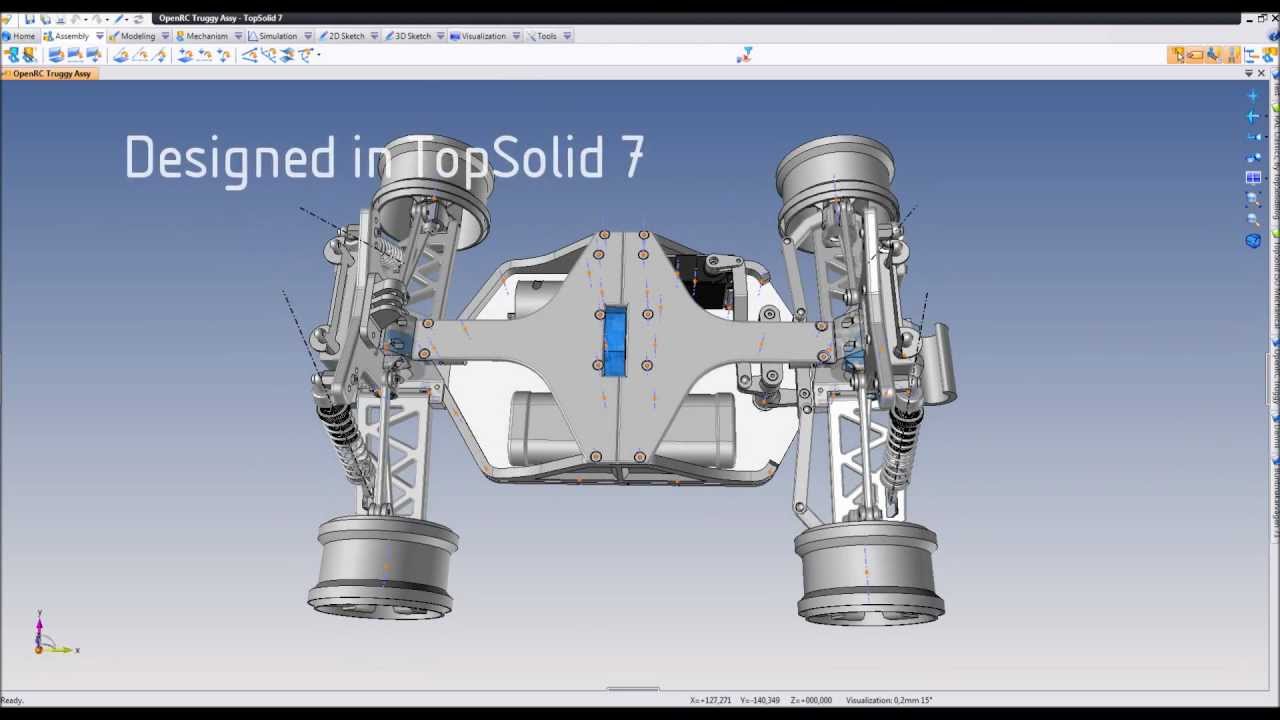Toggle the third orange highlighted toolbar button
Screen dimensions: 1280x720
(x=1214, y=55)
